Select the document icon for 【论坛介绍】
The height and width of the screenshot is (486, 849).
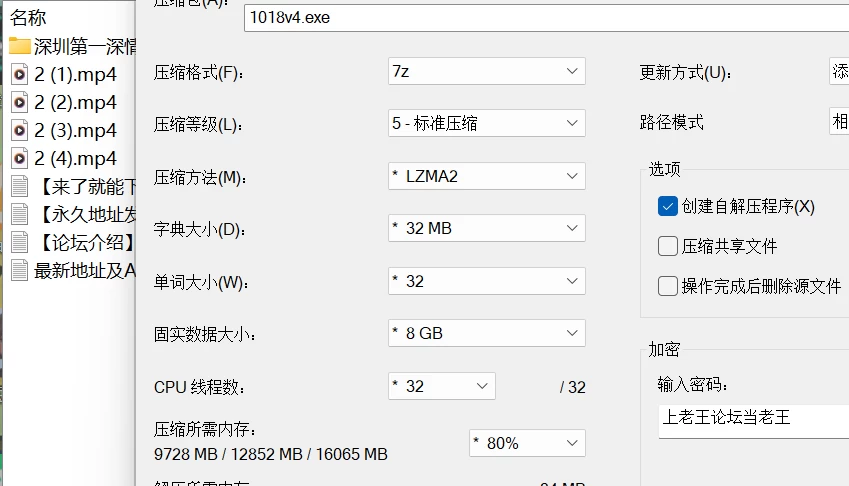pyautogui.click(x=19, y=242)
